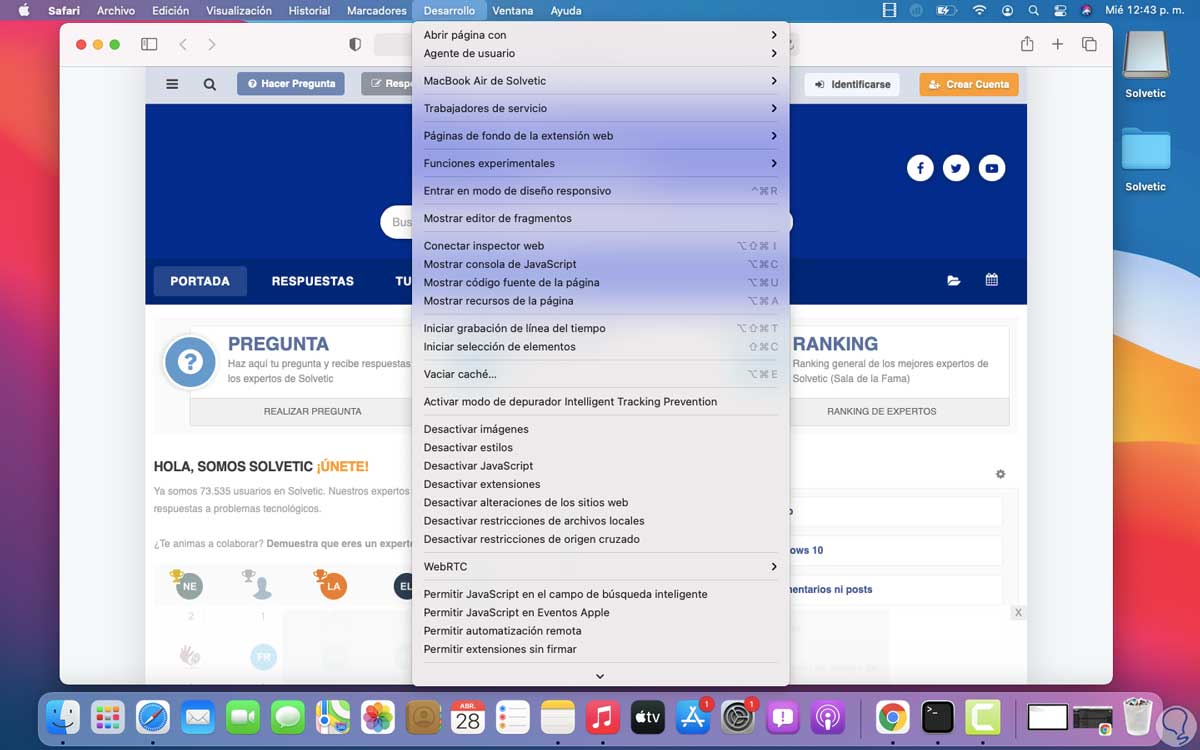Open Messages from the Dock
This screenshot has width=1200, height=750.
tap(288, 716)
